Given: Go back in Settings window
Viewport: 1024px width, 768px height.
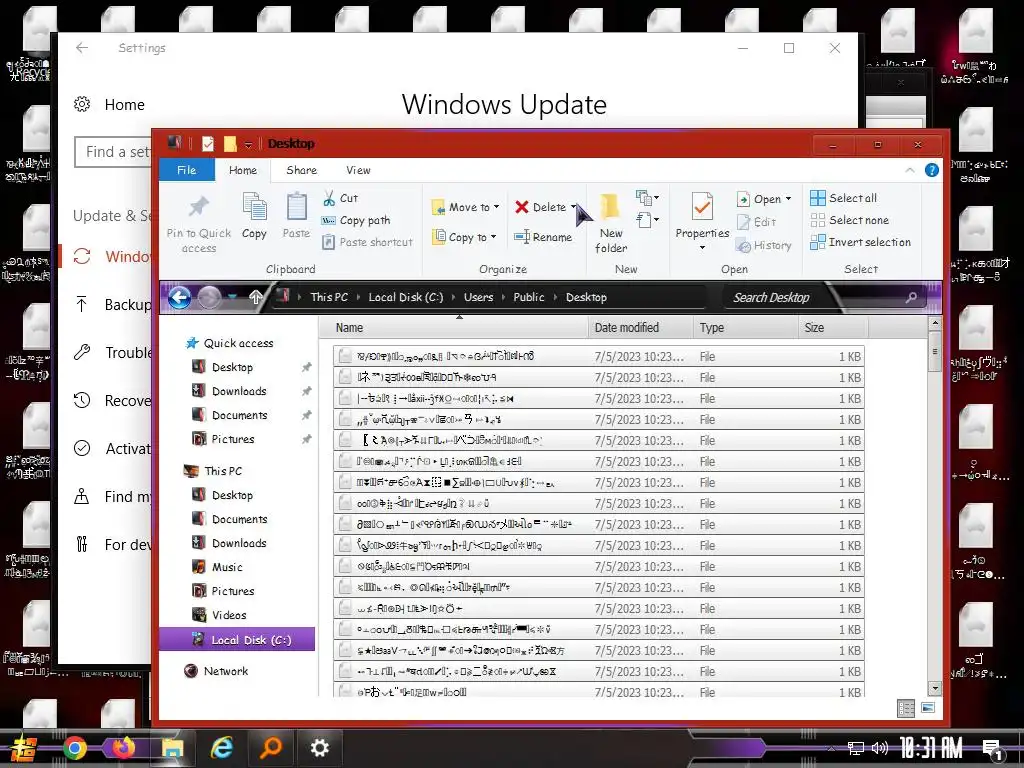Looking at the screenshot, I should (x=82, y=48).
